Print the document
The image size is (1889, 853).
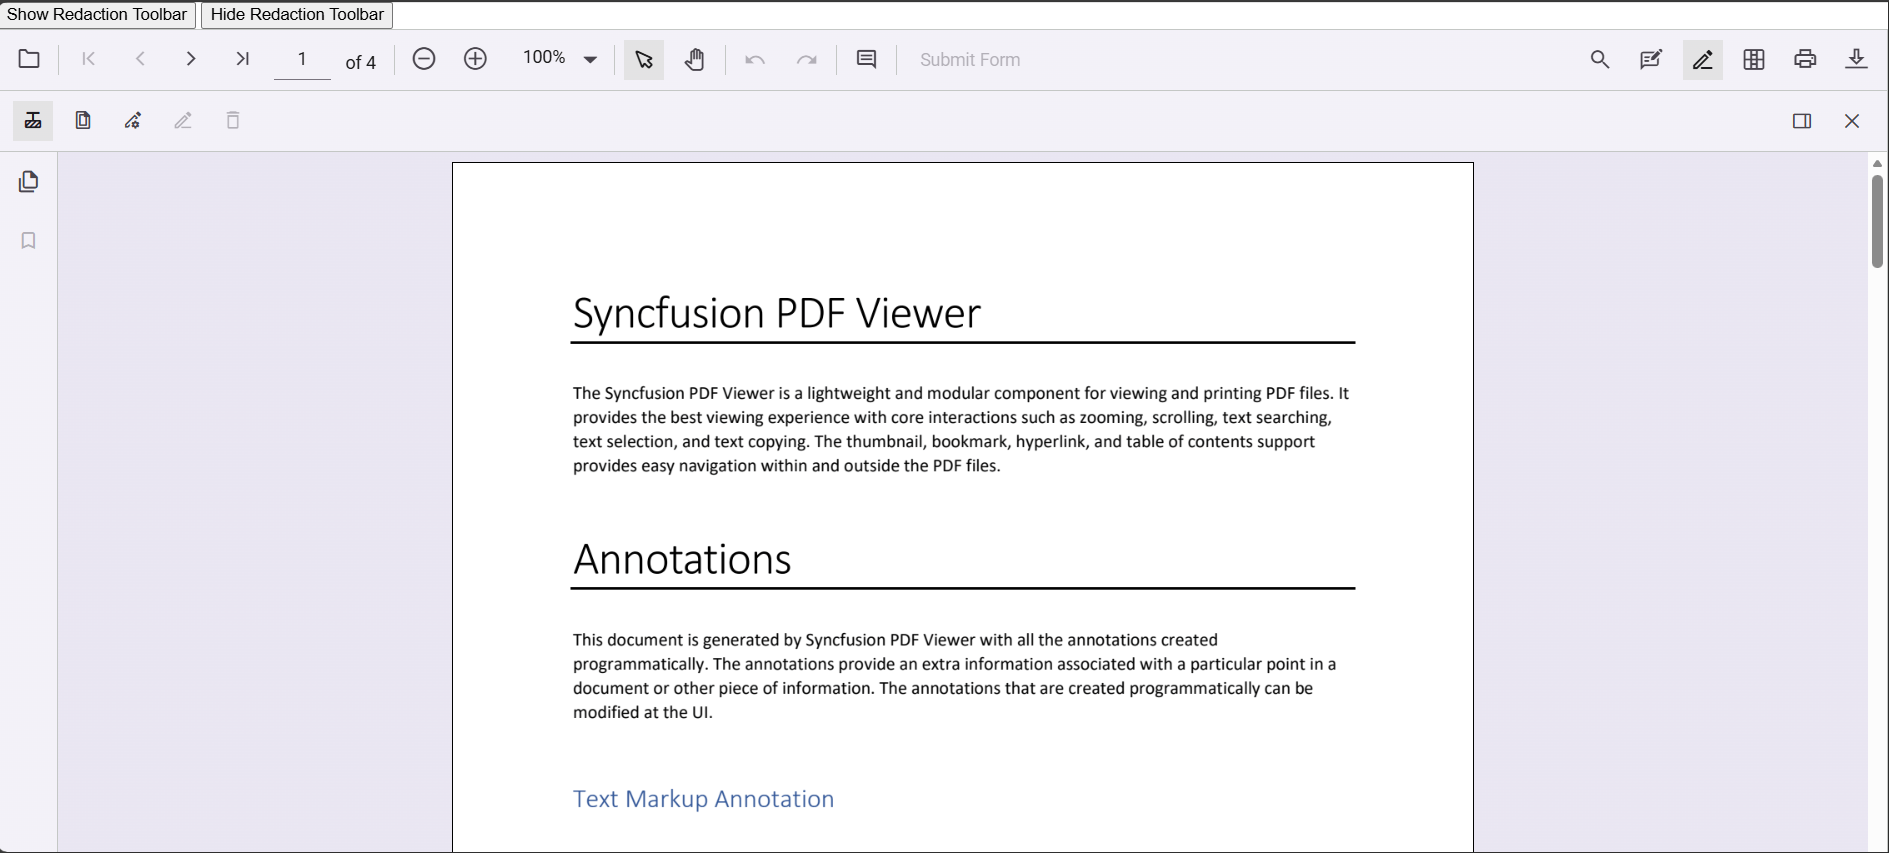(1805, 59)
